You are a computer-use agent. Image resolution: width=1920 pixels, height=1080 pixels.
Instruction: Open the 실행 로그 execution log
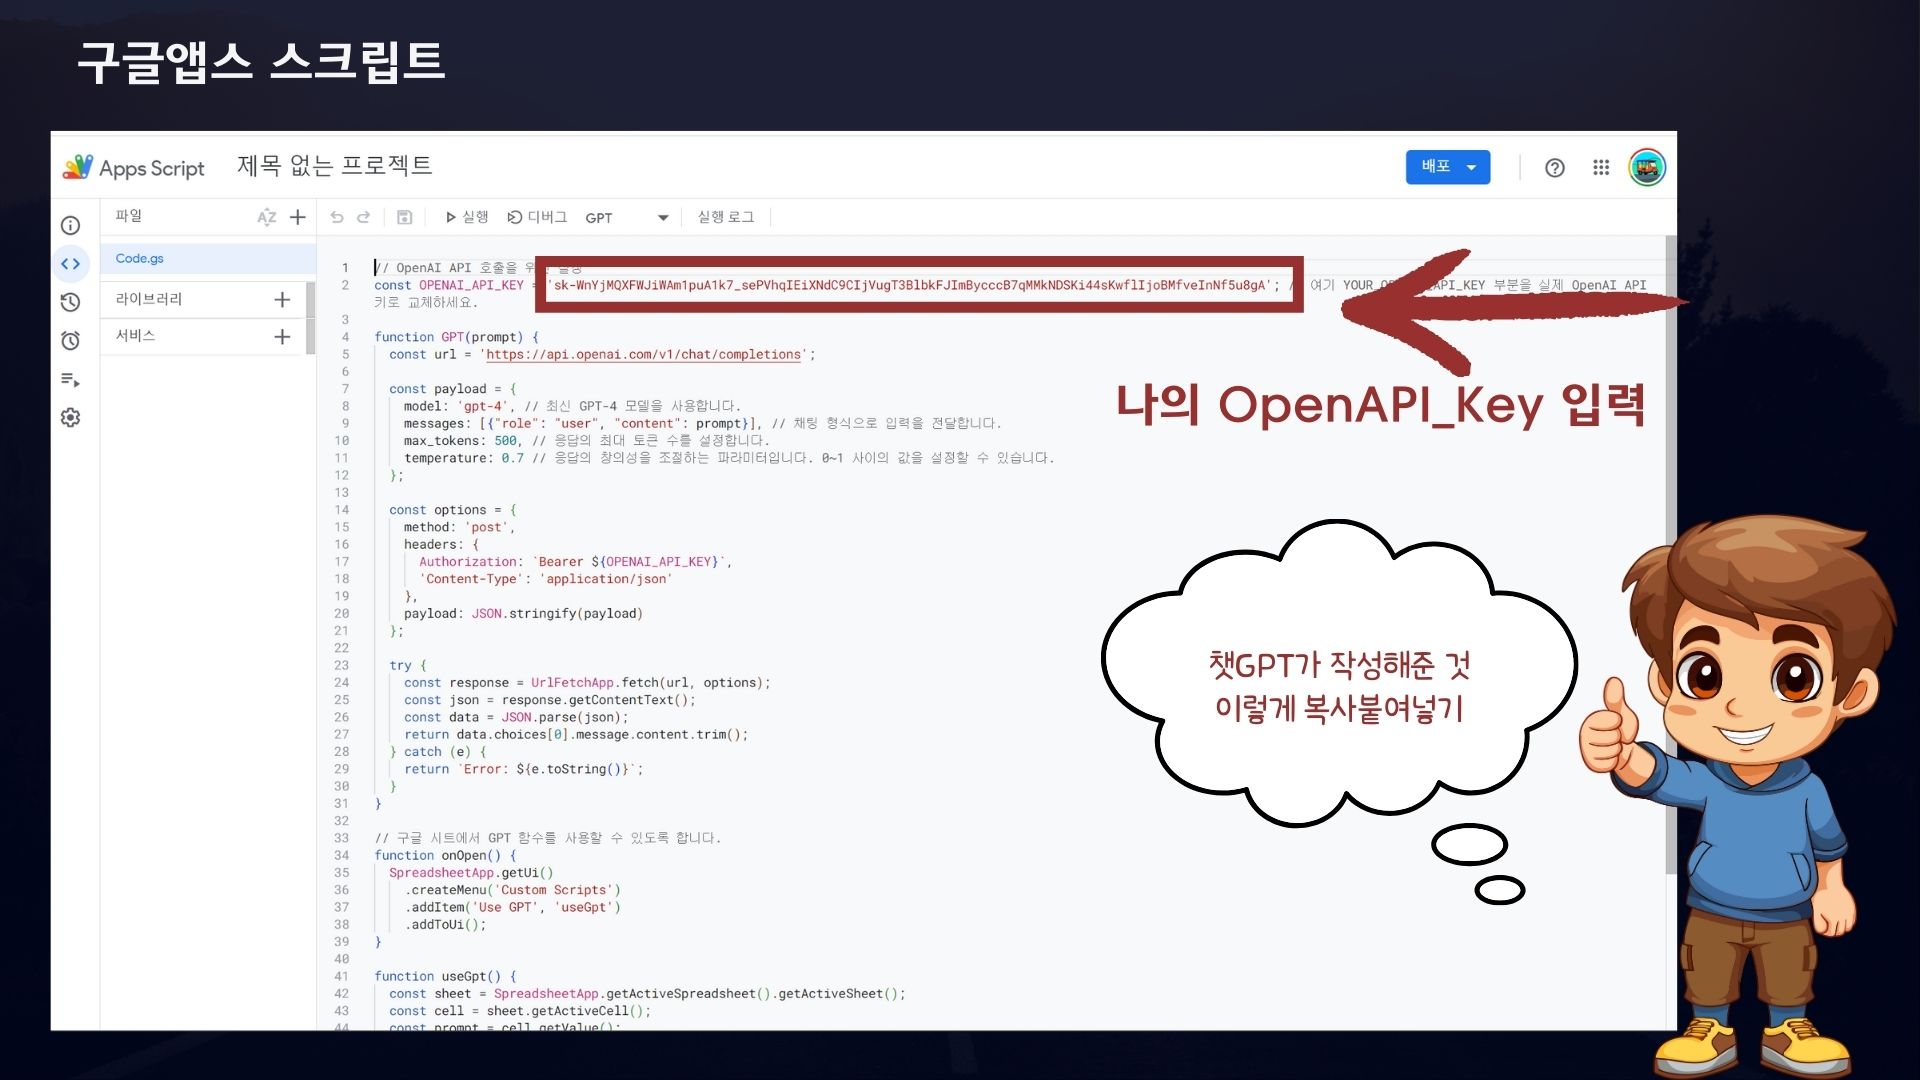726,217
